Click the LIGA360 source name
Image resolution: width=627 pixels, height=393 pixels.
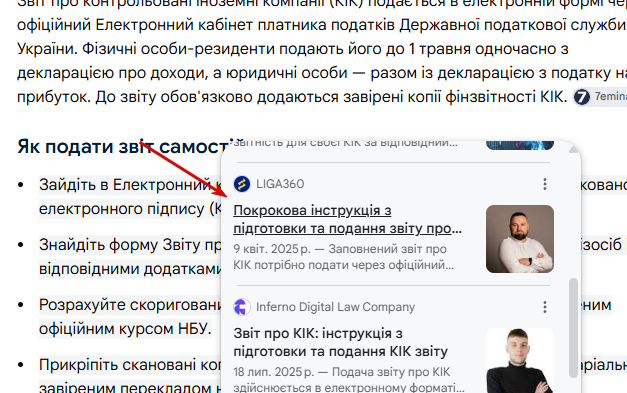click(280, 184)
